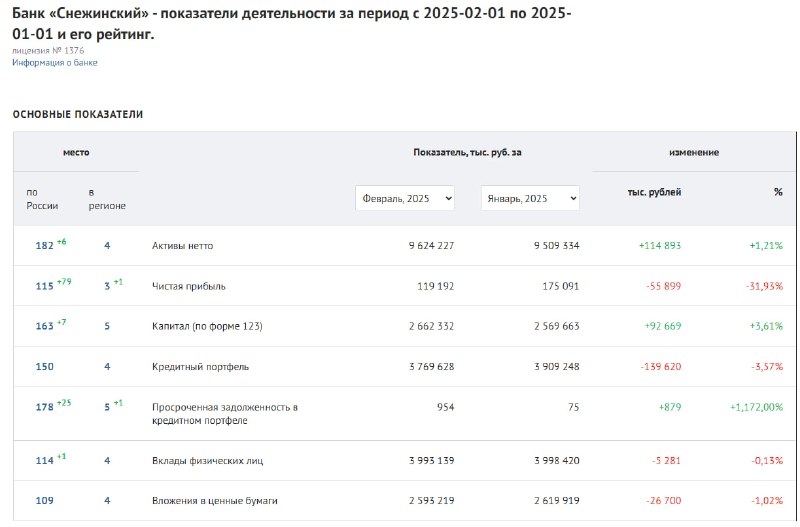
Task: Click regional rank 5 in Капитал row
Action: tap(107, 326)
